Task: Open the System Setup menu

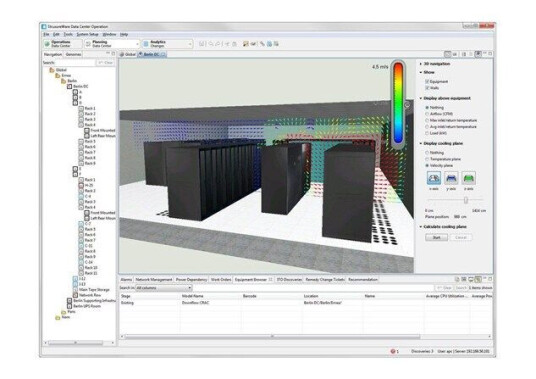Action: [87, 35]
